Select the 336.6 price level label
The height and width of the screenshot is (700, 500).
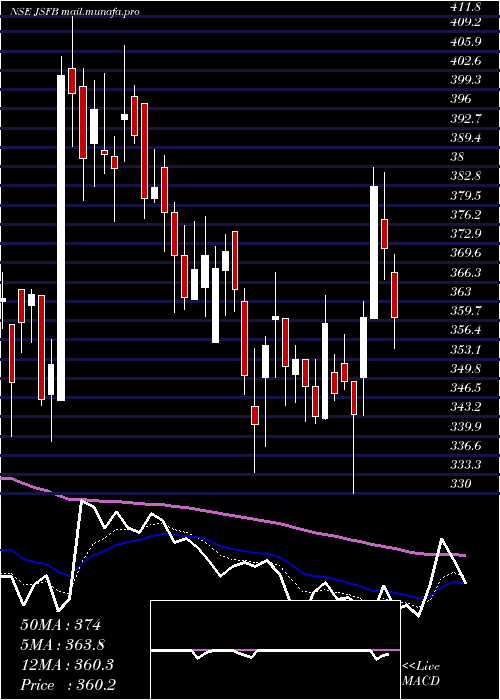pos(466,446)
